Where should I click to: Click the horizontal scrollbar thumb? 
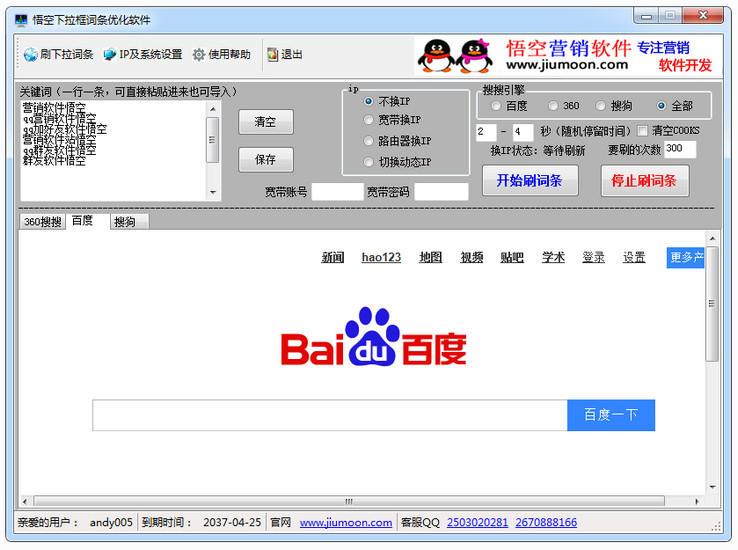[x=349, y=502]
